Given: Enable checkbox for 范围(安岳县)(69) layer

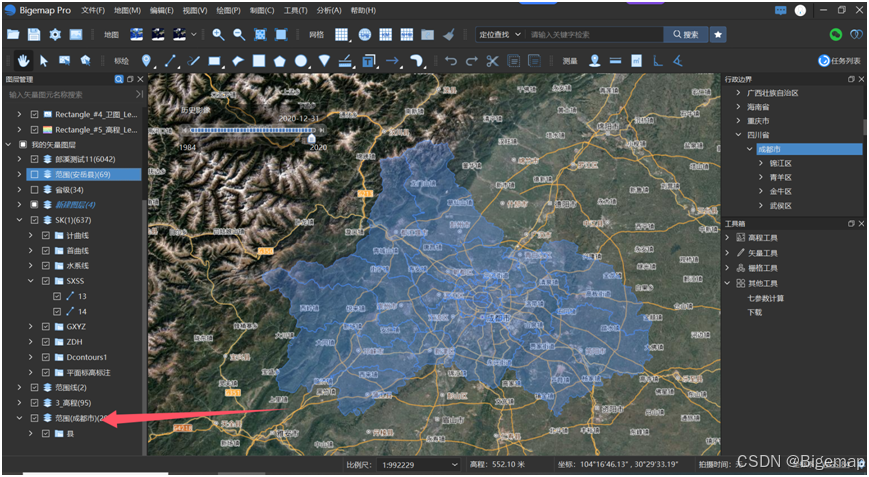Looking at the screenshot, I should coord(34,175).
